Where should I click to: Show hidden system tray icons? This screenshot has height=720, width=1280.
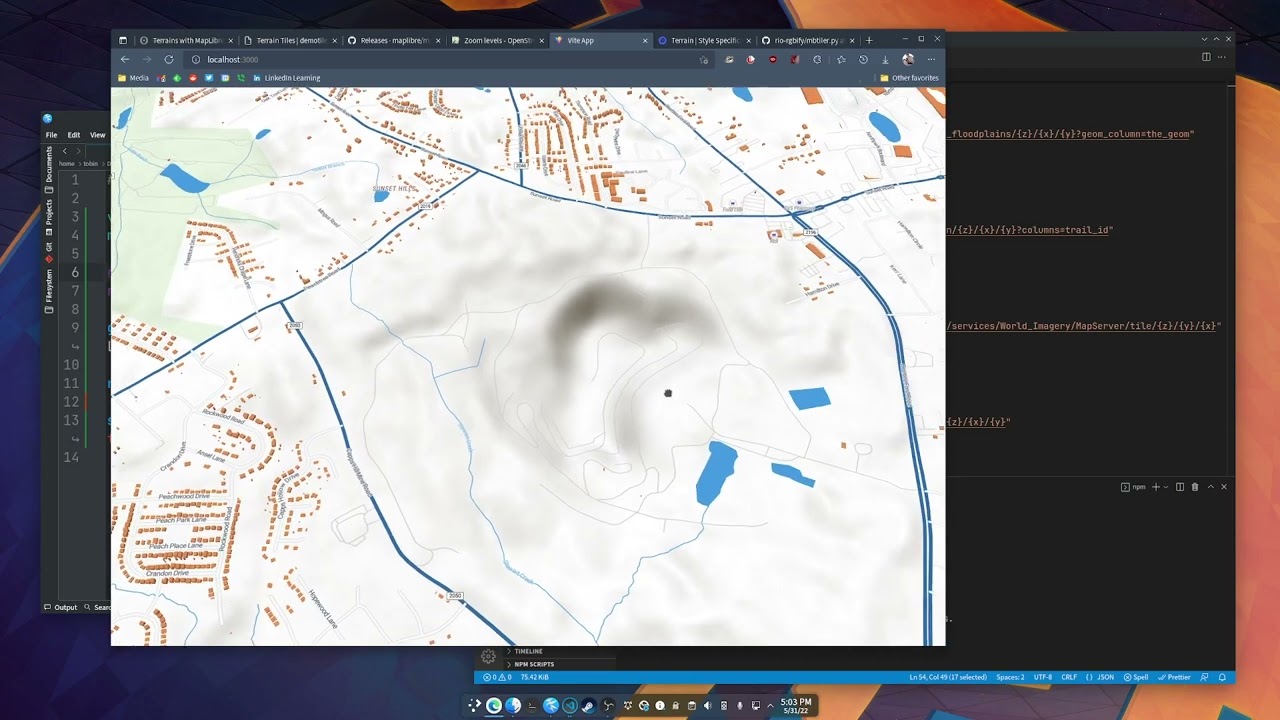(x=770, y=705)
